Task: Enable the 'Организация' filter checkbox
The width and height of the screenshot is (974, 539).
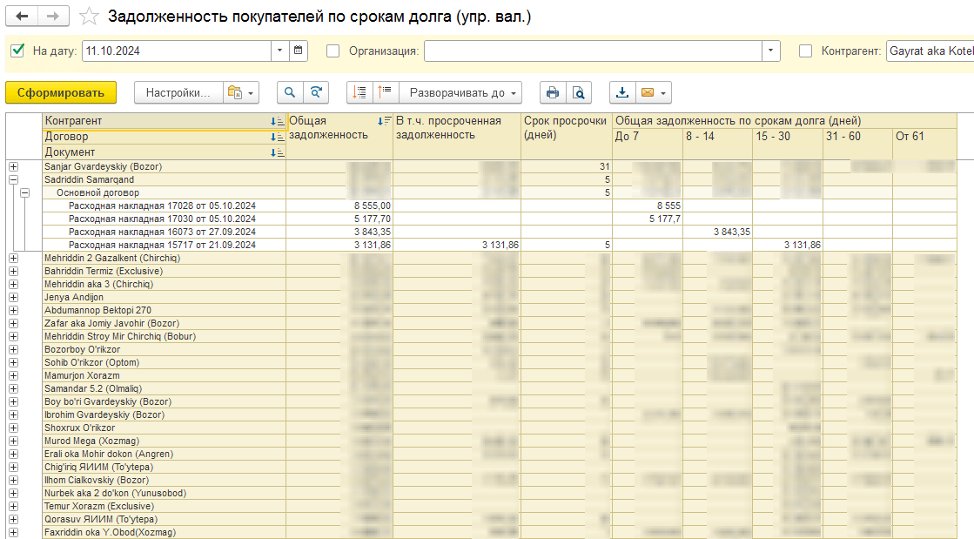Action: [333, 50]
